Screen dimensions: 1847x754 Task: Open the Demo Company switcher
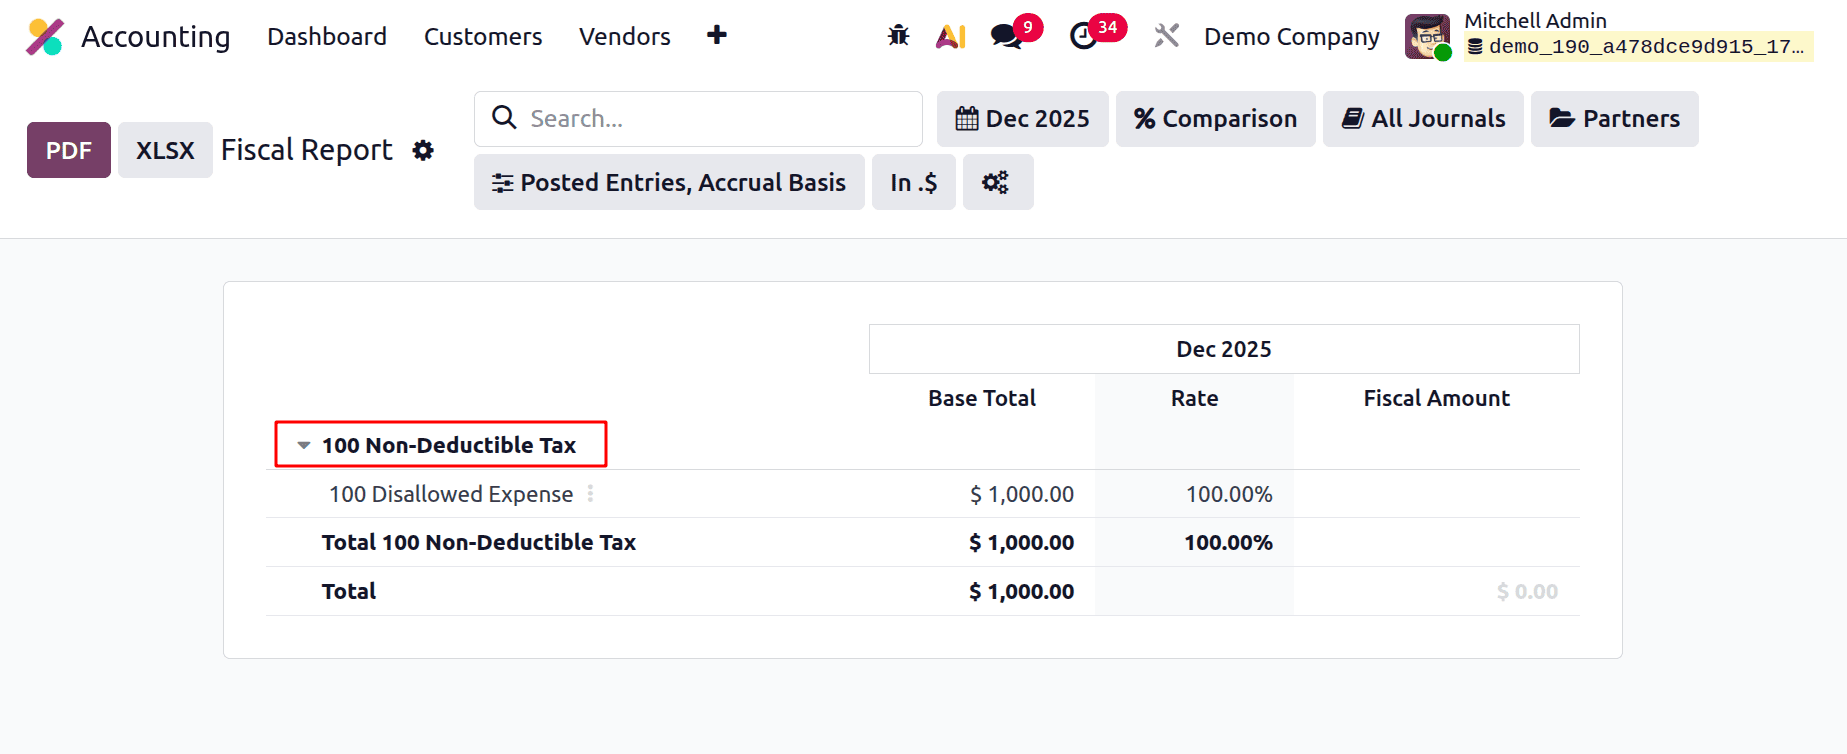(x=1291, y=37)
